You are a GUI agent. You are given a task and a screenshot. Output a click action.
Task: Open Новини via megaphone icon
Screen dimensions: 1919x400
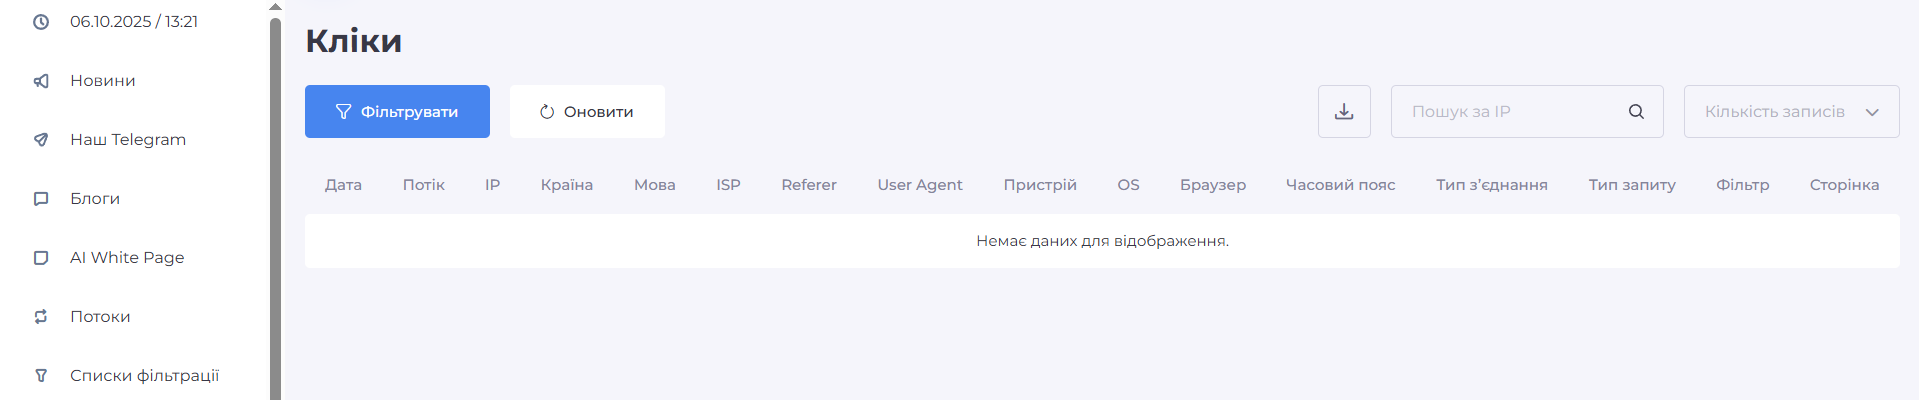click(x=41, y=81)
